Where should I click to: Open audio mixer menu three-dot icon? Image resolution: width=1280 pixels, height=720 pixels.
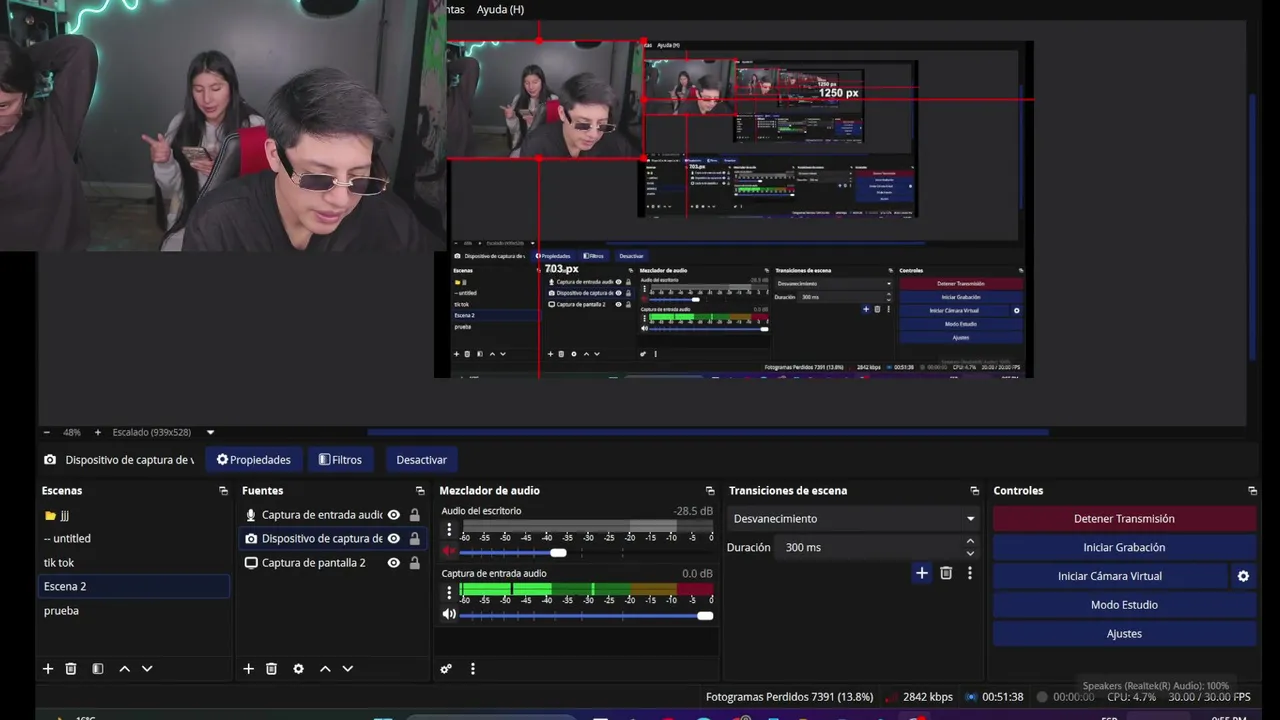(x=473, y=669)
